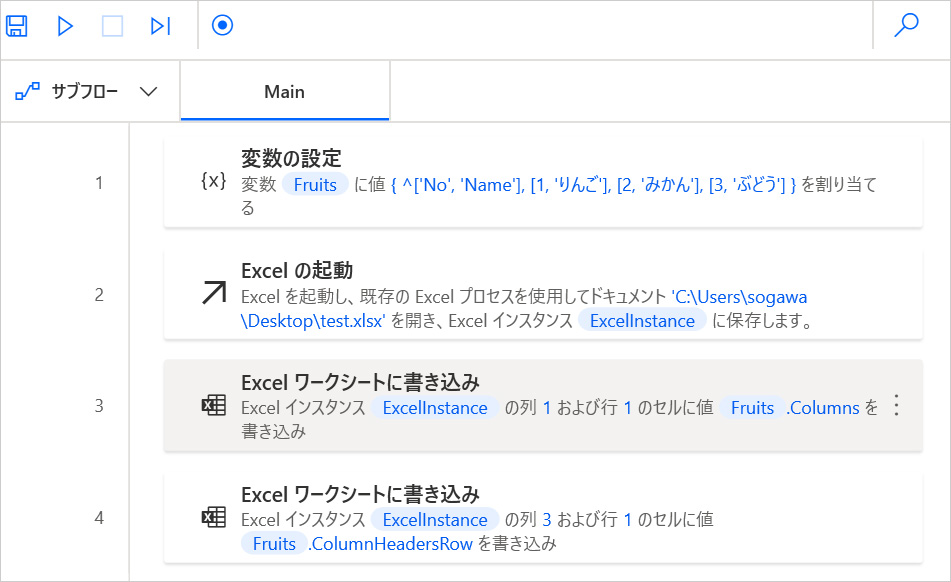
Task: Open search with the magnifier icon
Action: (x=906, y=26)
